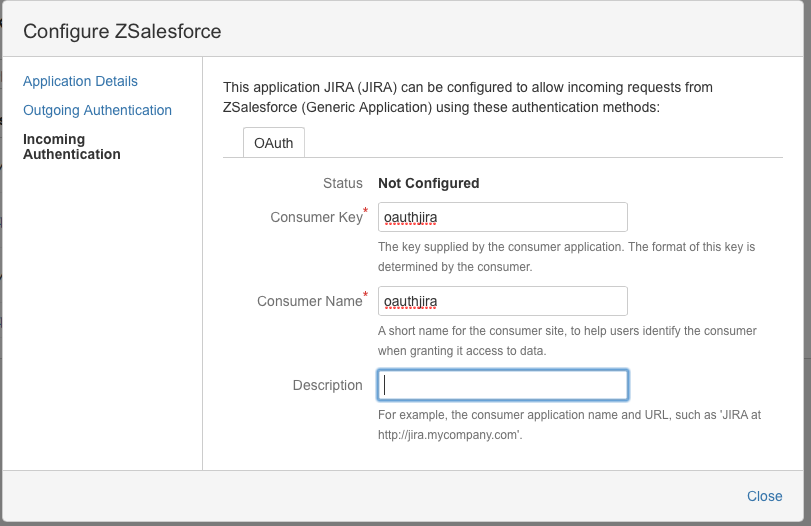Click into the Consumer Name text box
Image resolution: width=811 pixels, height=526 pixels.
pos(503,301)
